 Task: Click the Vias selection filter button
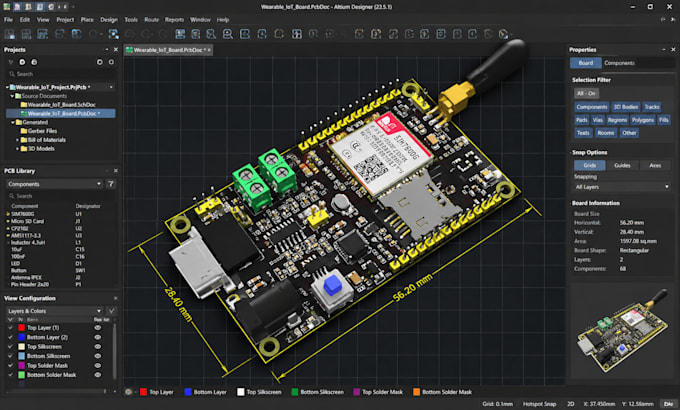[x=598, y=120]
